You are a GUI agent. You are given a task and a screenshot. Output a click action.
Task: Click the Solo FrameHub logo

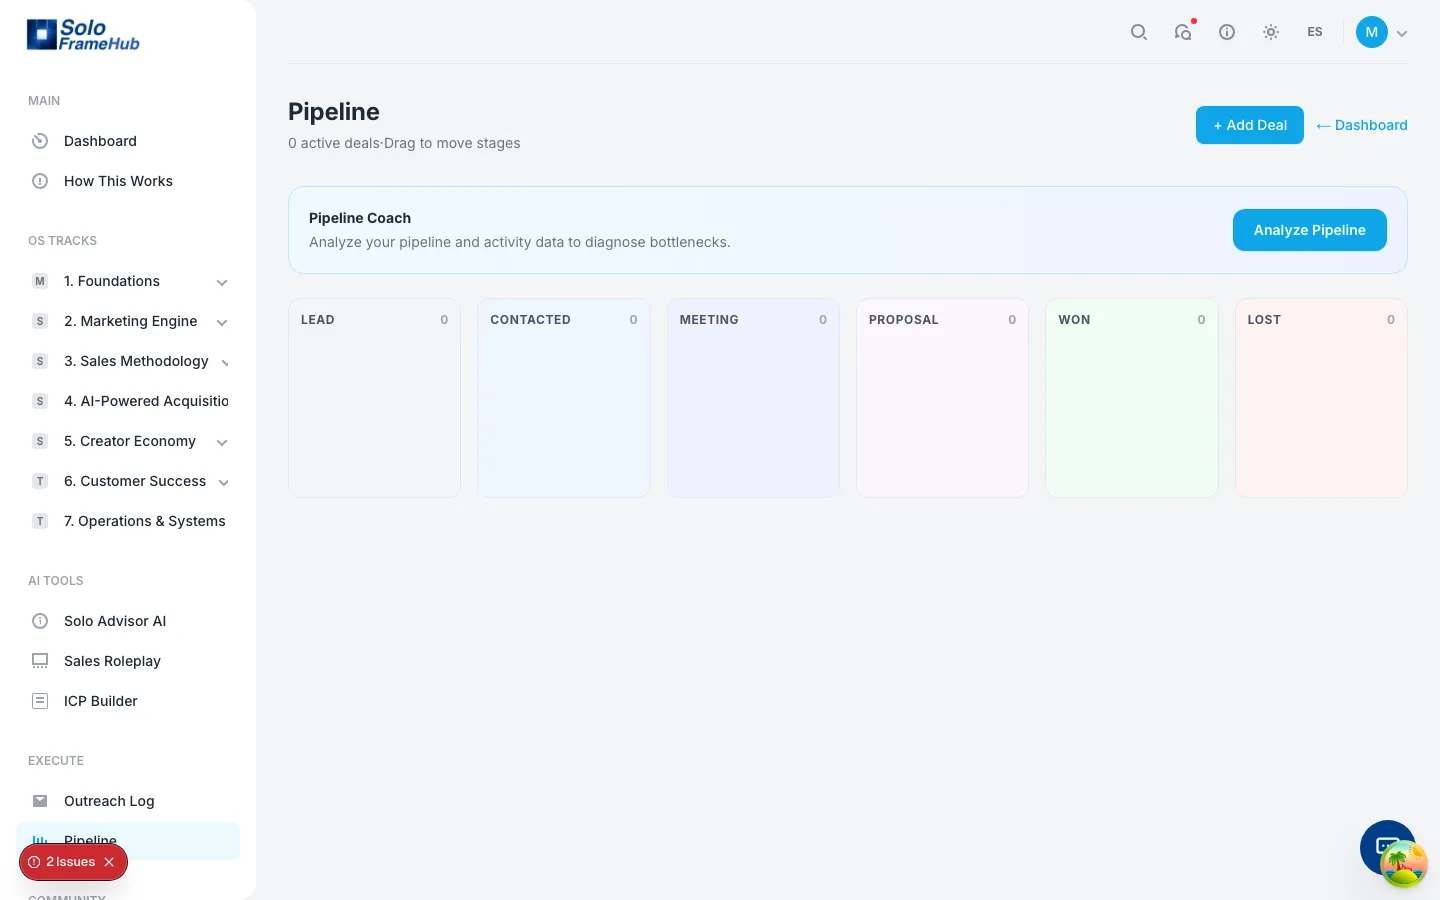(x=83, y=35)
